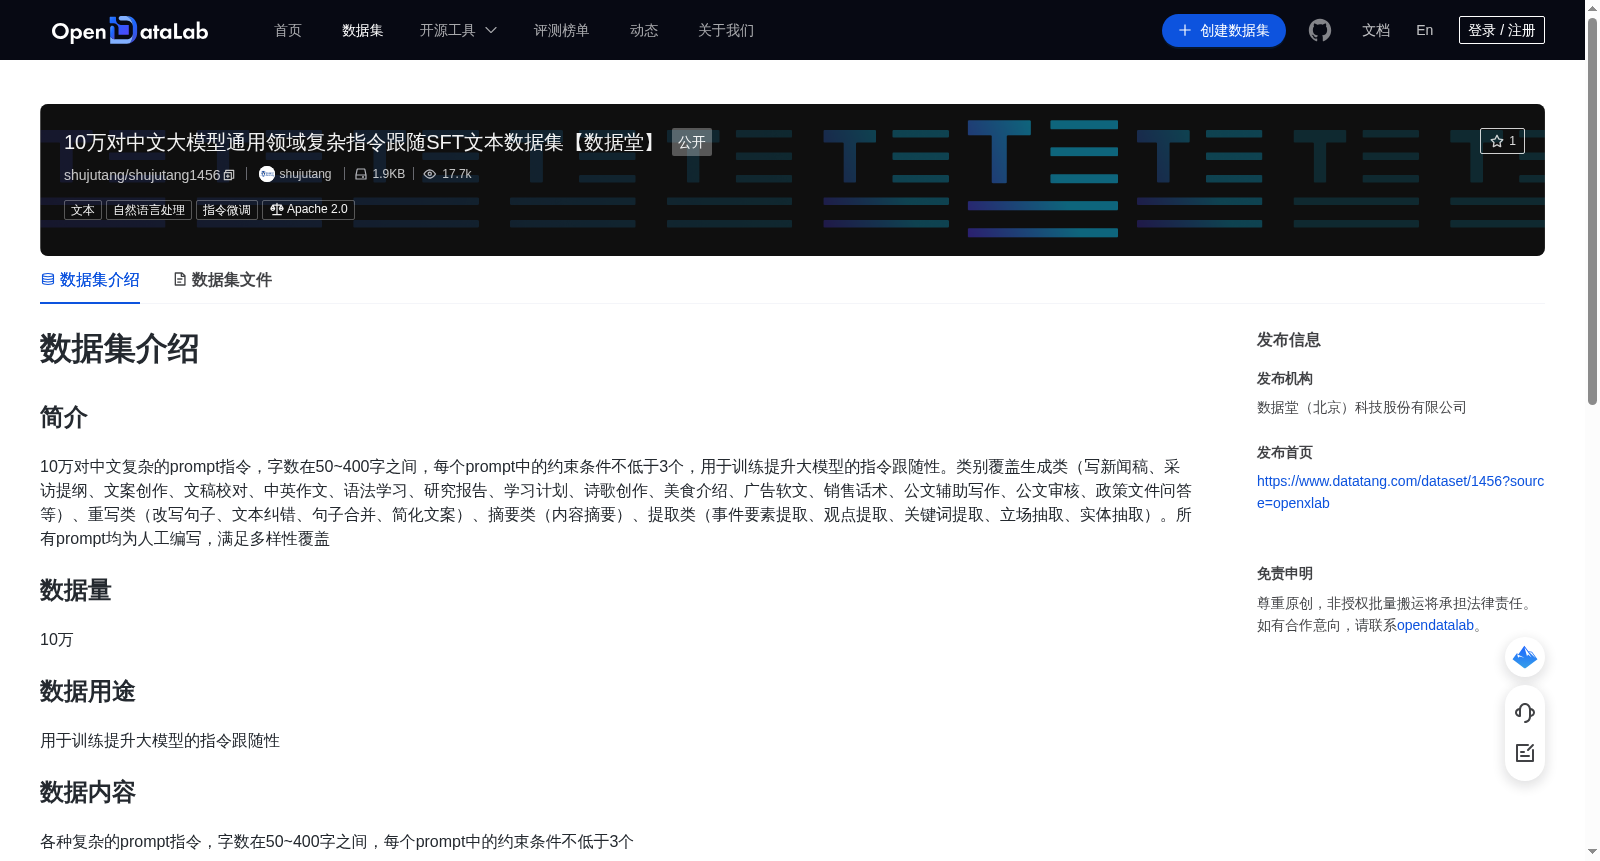Click the 免责申明 heading
The image size is (1600, 861).
[1285, 573]
